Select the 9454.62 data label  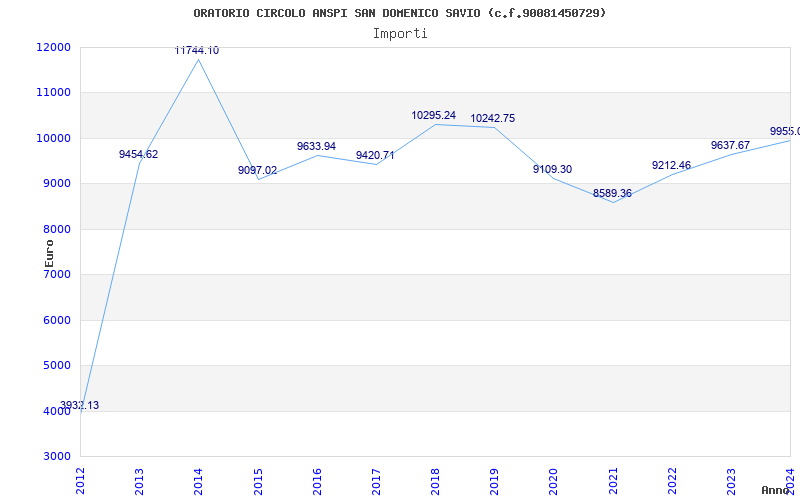[x=139, y=154]
